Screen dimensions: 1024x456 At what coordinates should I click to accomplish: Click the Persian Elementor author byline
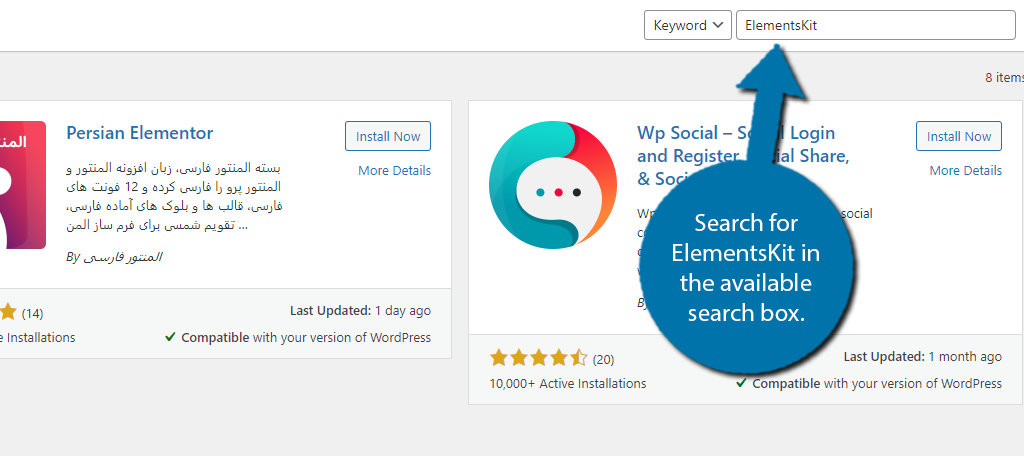(x=114, y=257)
